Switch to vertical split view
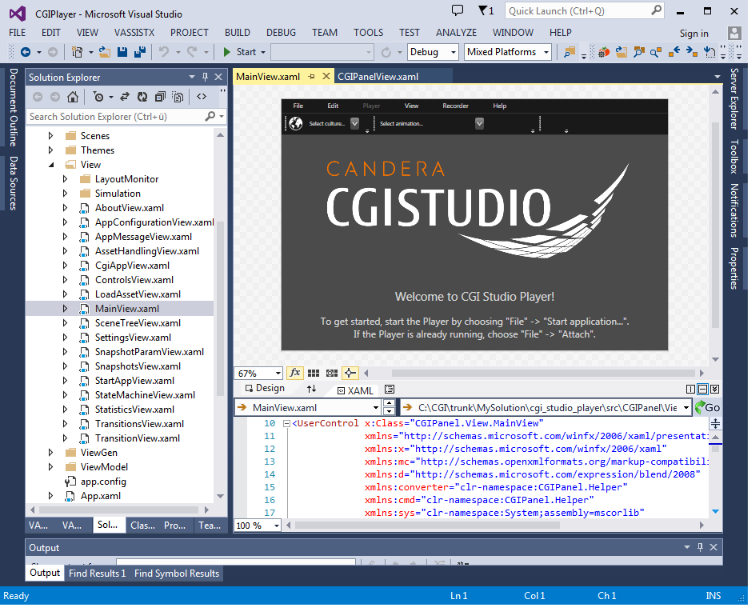This screenshot has height=605, width=748. click(x=690, y=389)
